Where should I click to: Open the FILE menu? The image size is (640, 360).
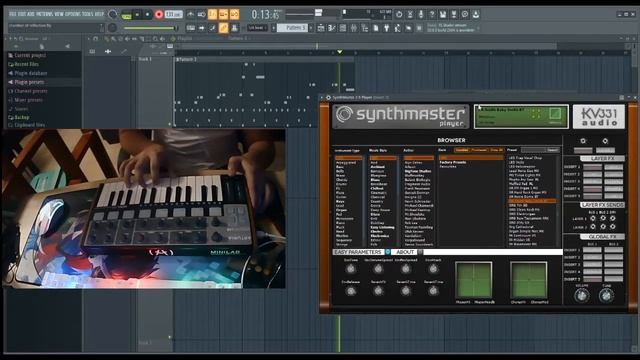(12, 14)
